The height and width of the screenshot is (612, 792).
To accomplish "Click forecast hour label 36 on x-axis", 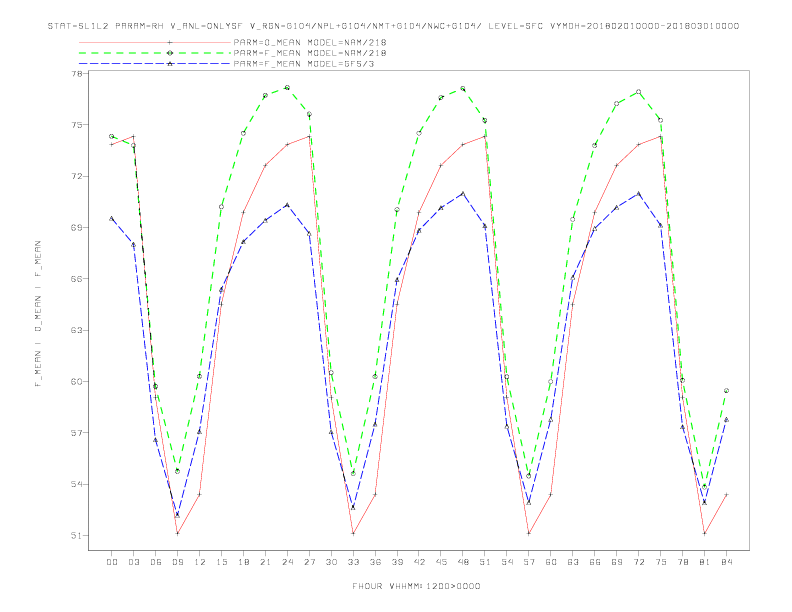I will pyautogui.click(x=375, y=562).
